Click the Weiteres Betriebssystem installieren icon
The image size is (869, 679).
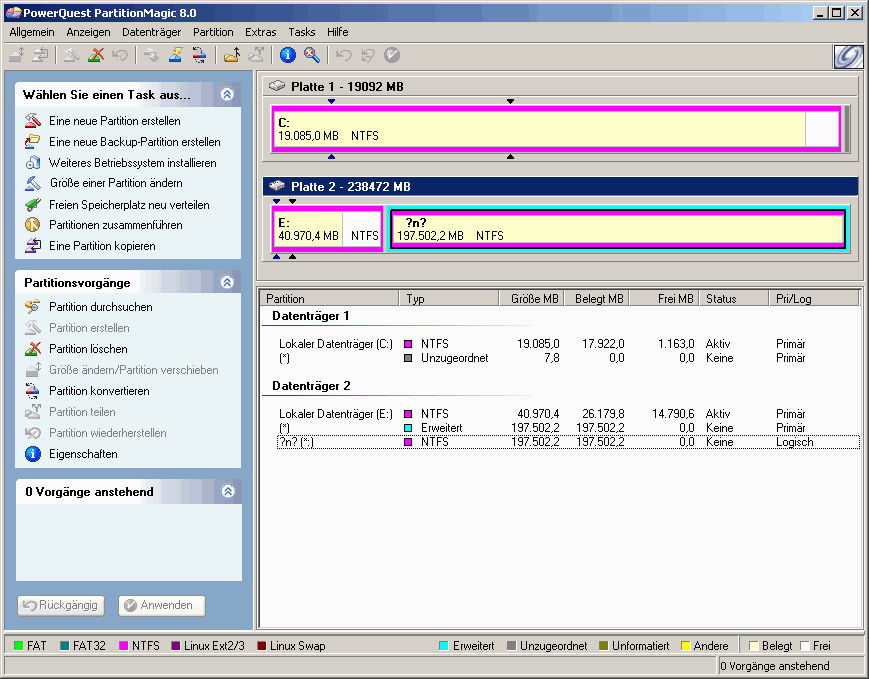click(x=33, y=162)
